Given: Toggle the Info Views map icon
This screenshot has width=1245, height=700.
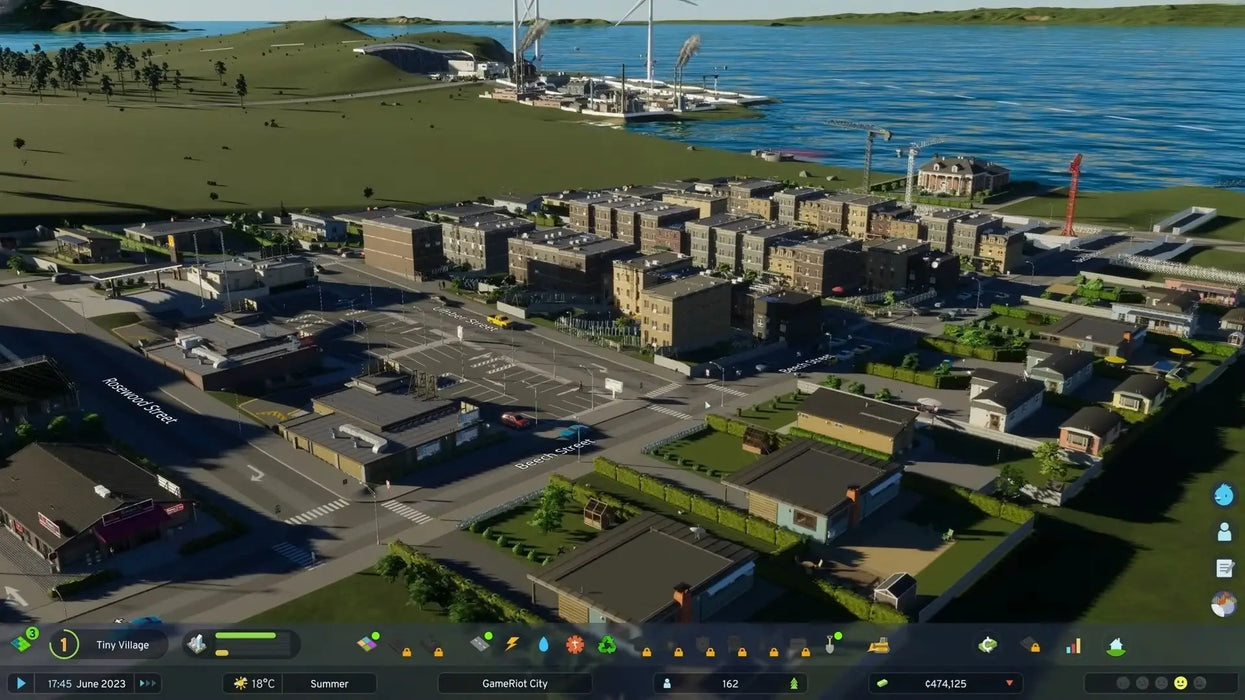Looking at the screenshot, I should pos(1223,604).
